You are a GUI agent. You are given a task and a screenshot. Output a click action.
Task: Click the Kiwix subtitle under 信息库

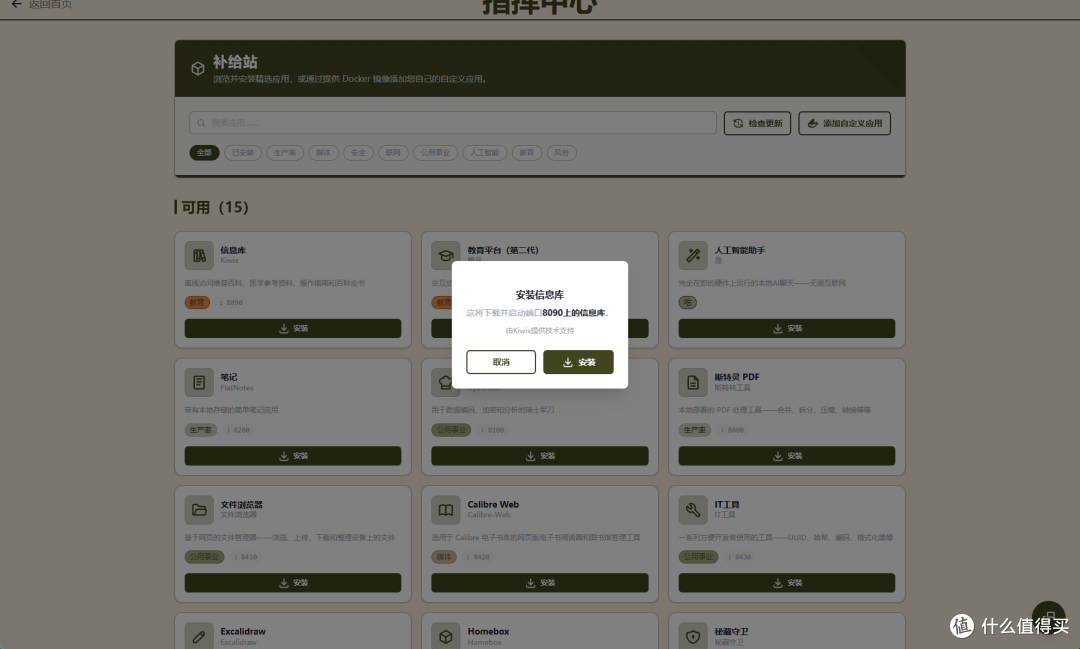coord(229,260)
